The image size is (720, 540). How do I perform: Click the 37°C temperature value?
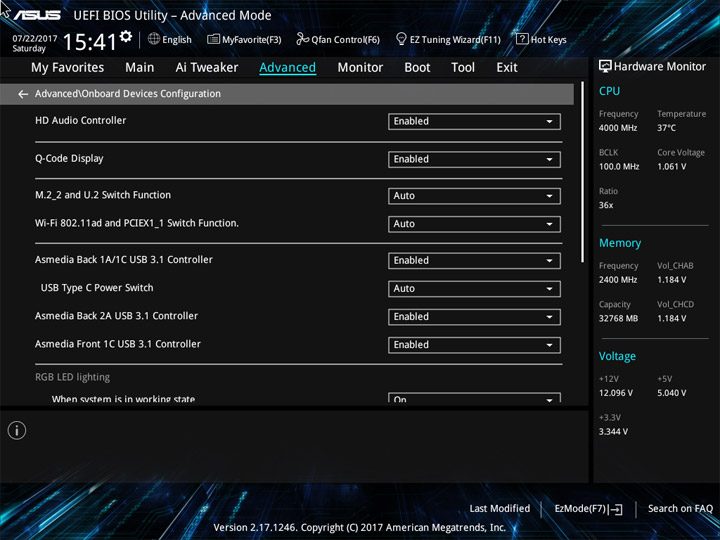pos(666,128)
